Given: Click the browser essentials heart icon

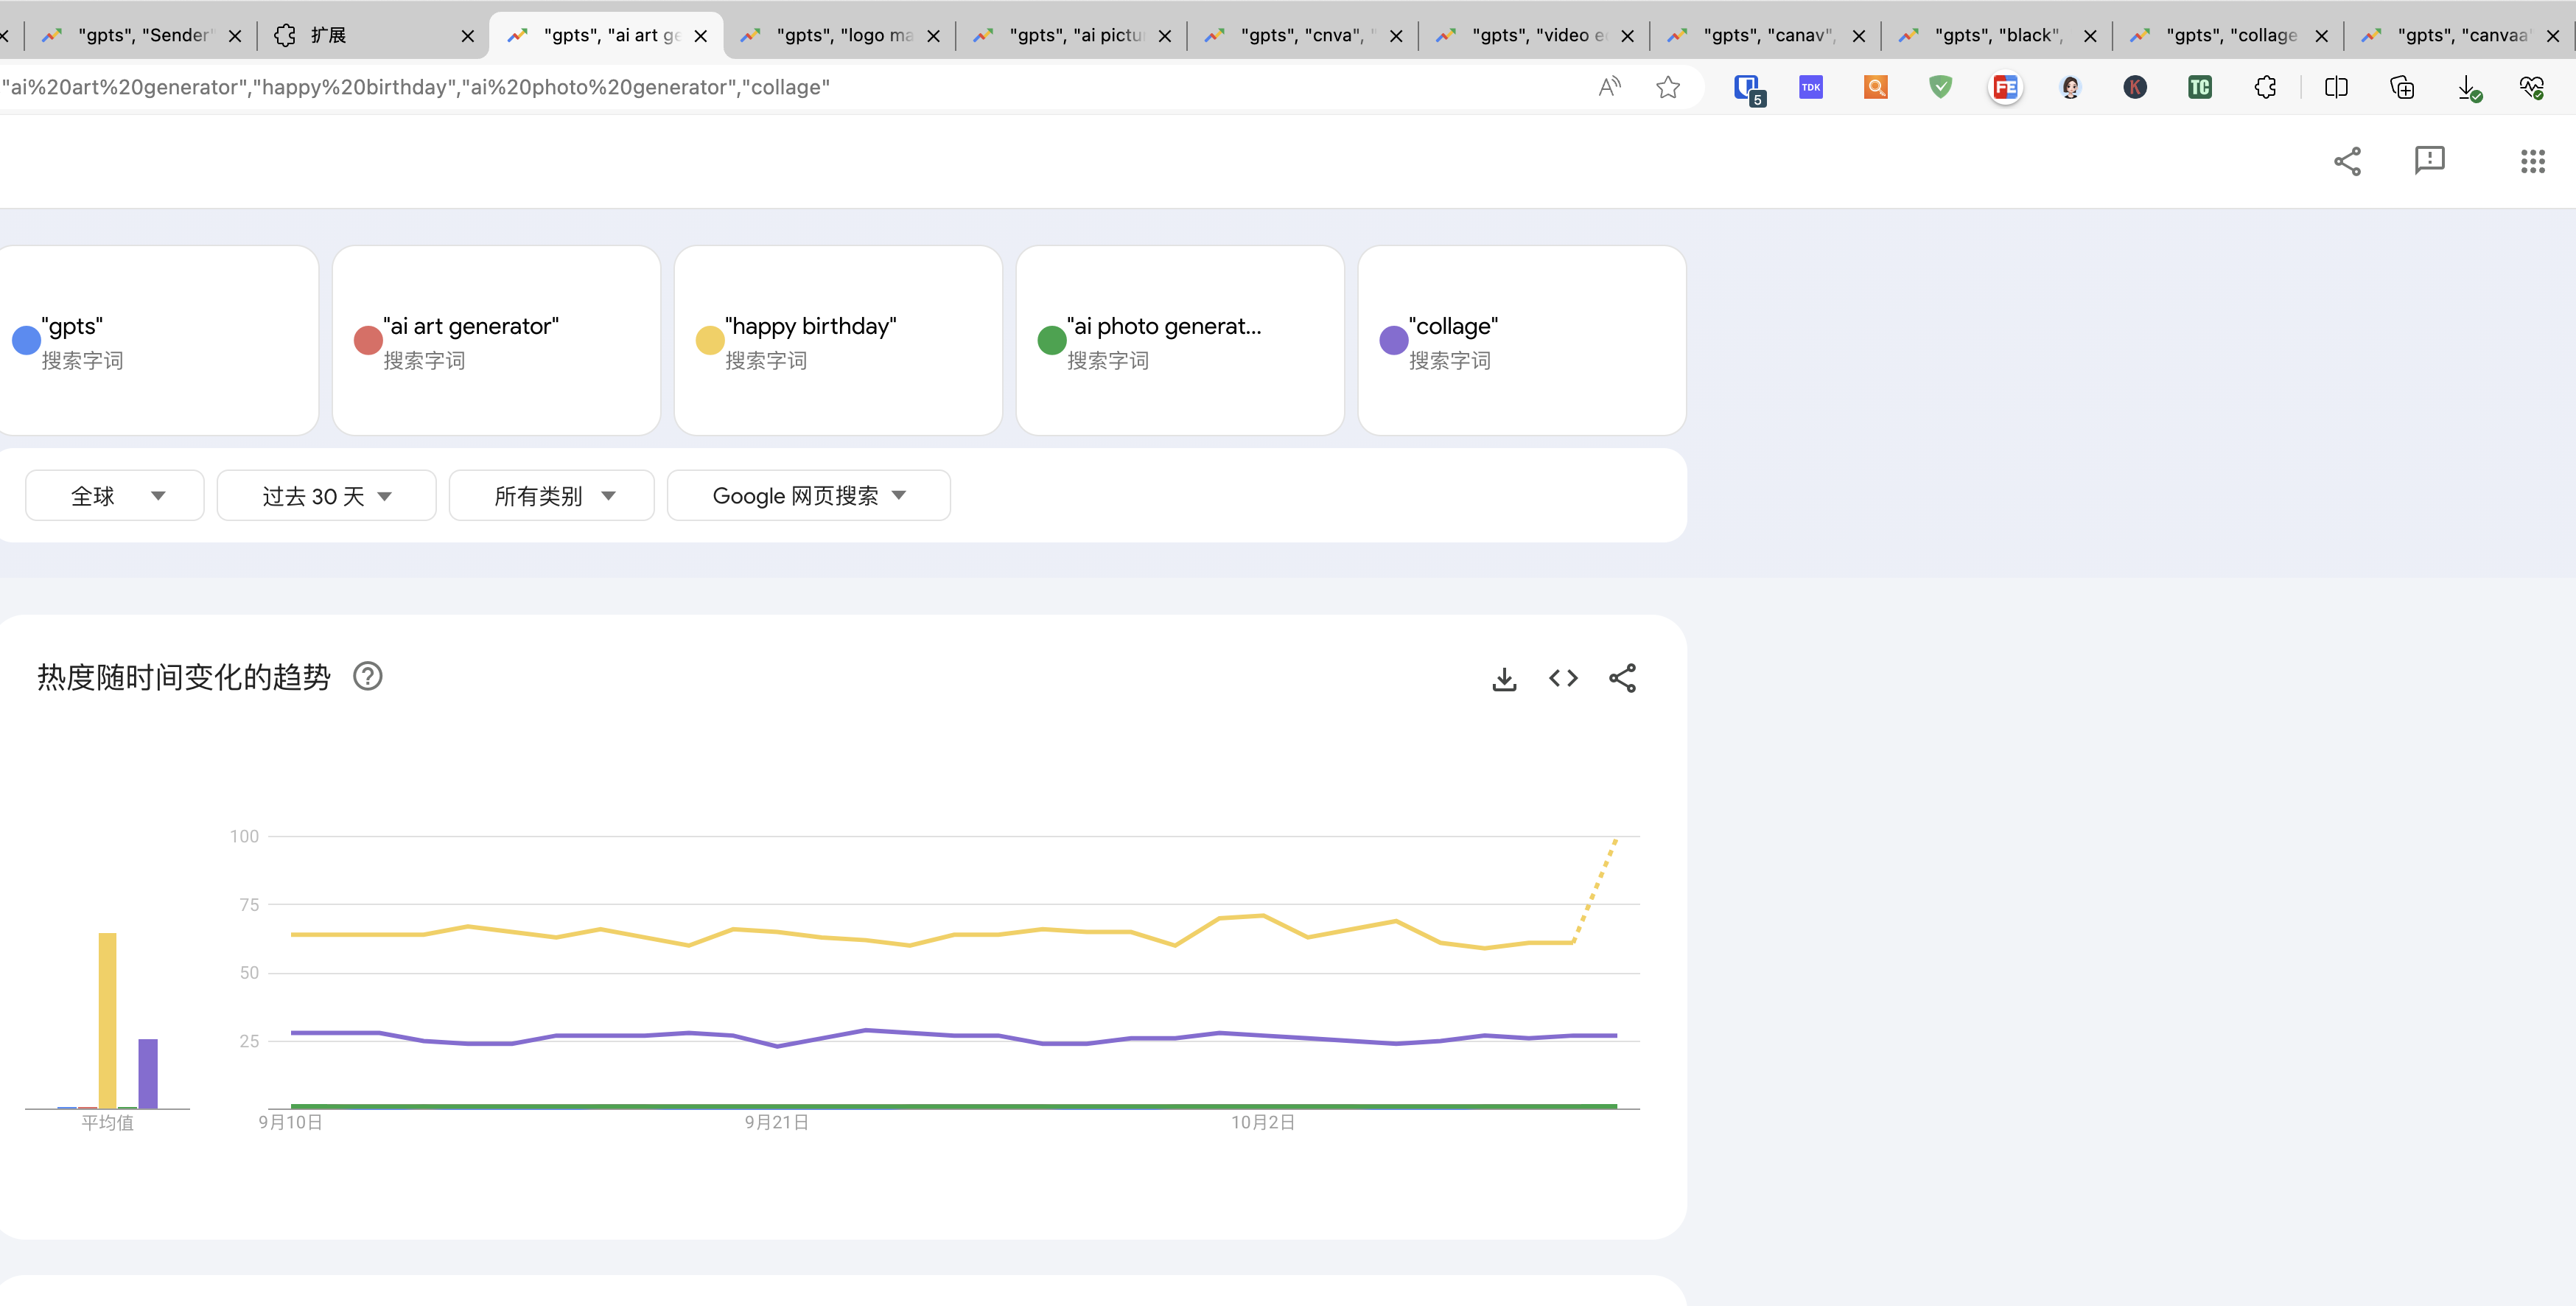Looking at the screenshot, I should (x=2531, y=87).
